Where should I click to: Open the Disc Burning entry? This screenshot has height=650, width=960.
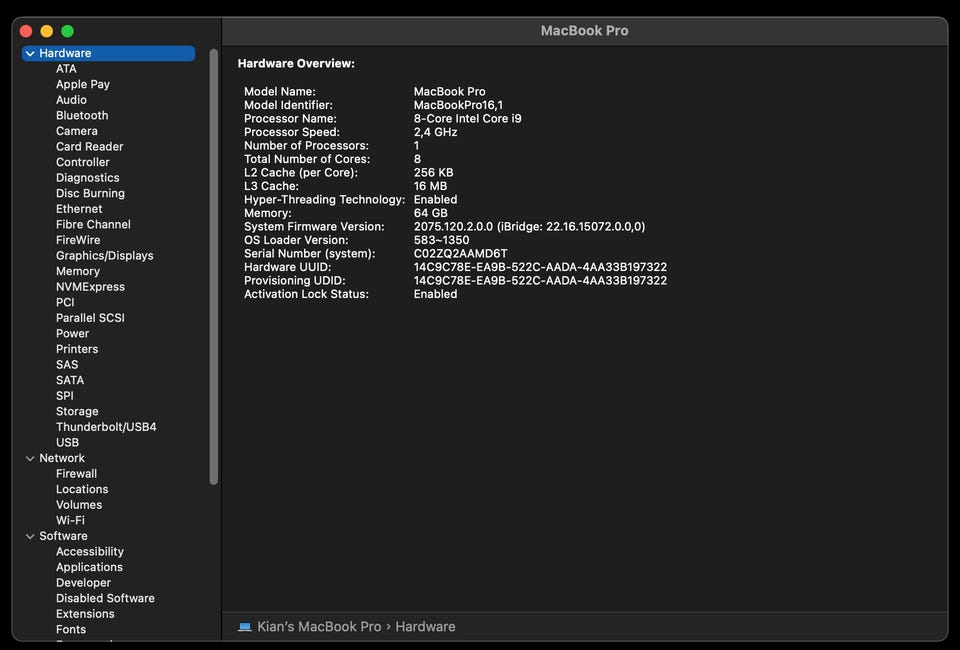(x=90, y=193)
